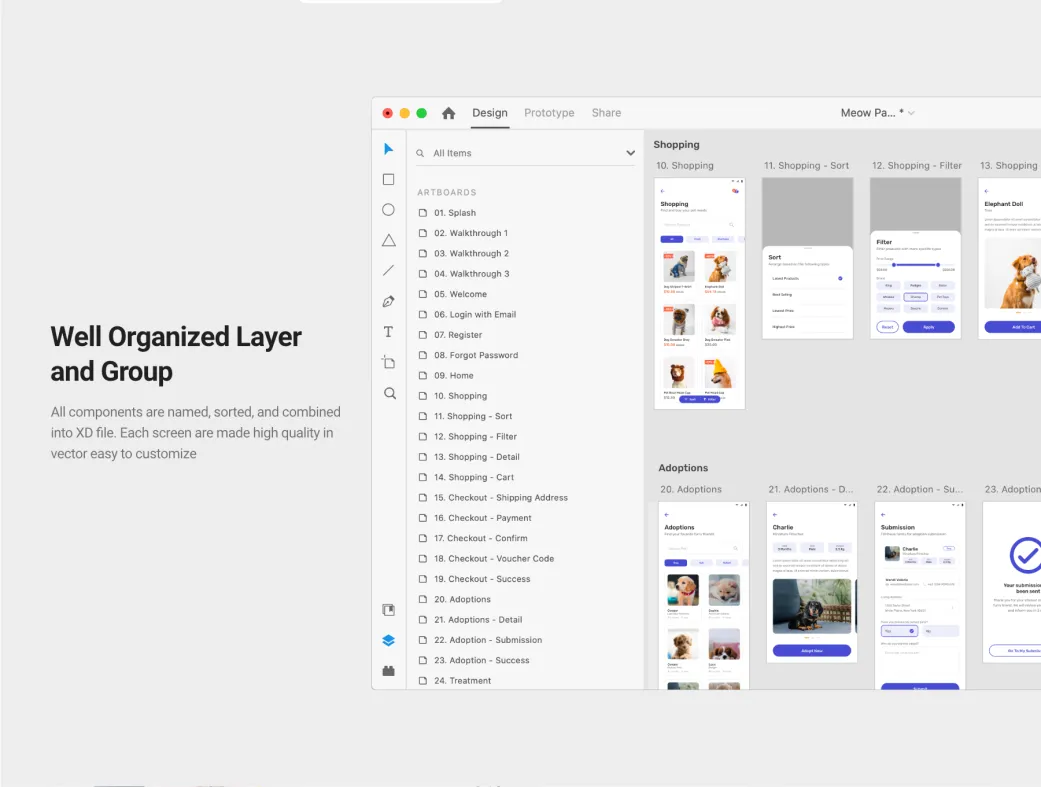Screen dimensions: 1041x787
Task: Open the Layers panel icon
Action: click(389, 640)
